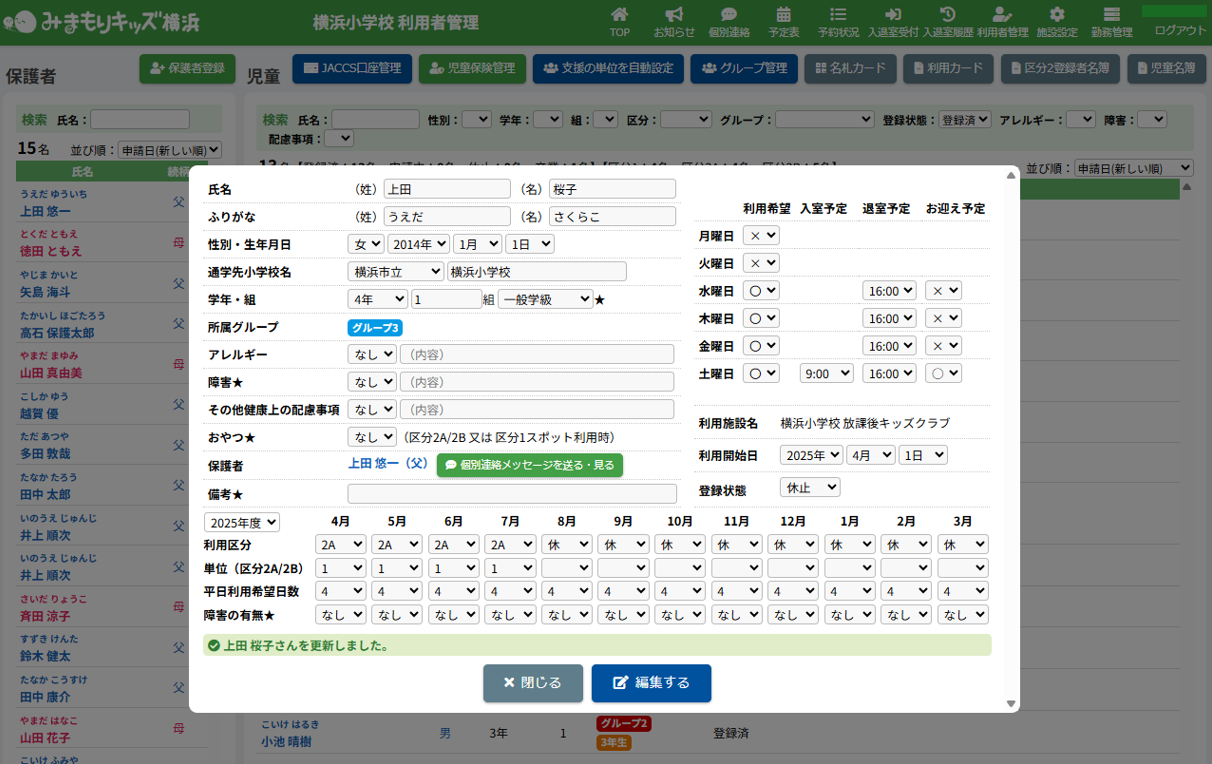Viewport: 1212px width, 764px height.
Task: Open お知らせ megaphone icon
Action: 674,15
